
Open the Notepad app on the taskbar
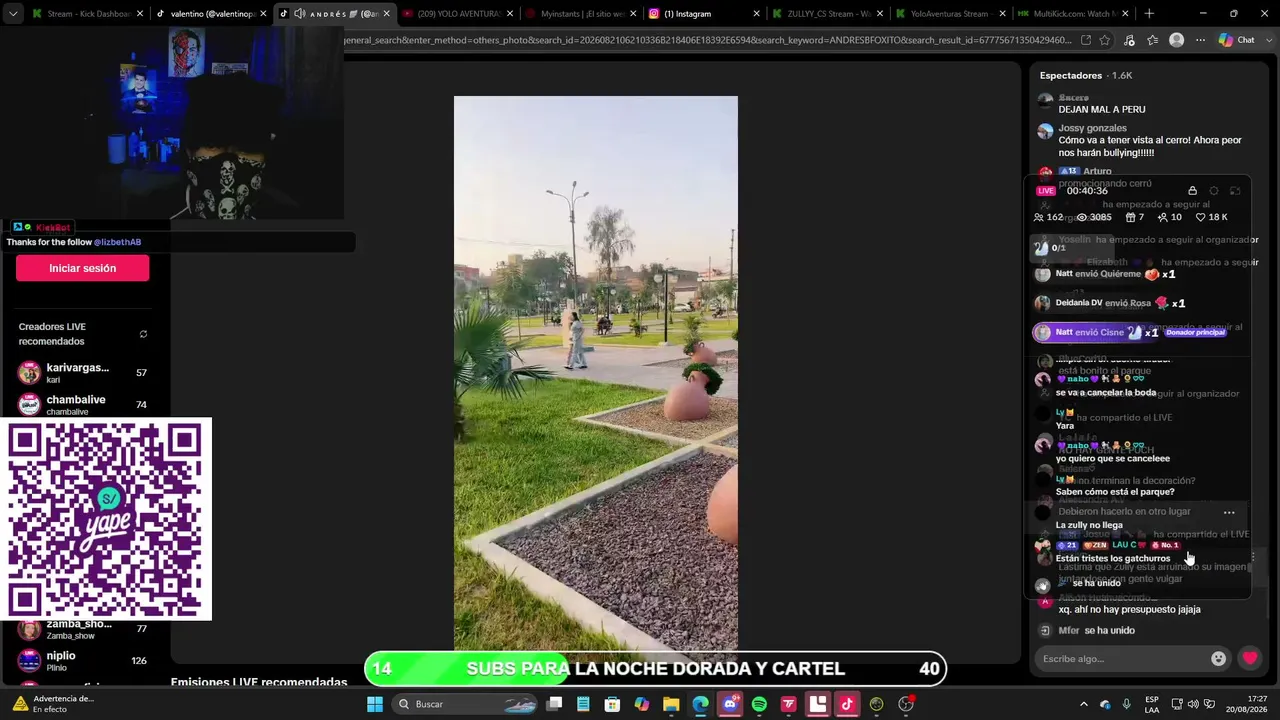point(583,704)
